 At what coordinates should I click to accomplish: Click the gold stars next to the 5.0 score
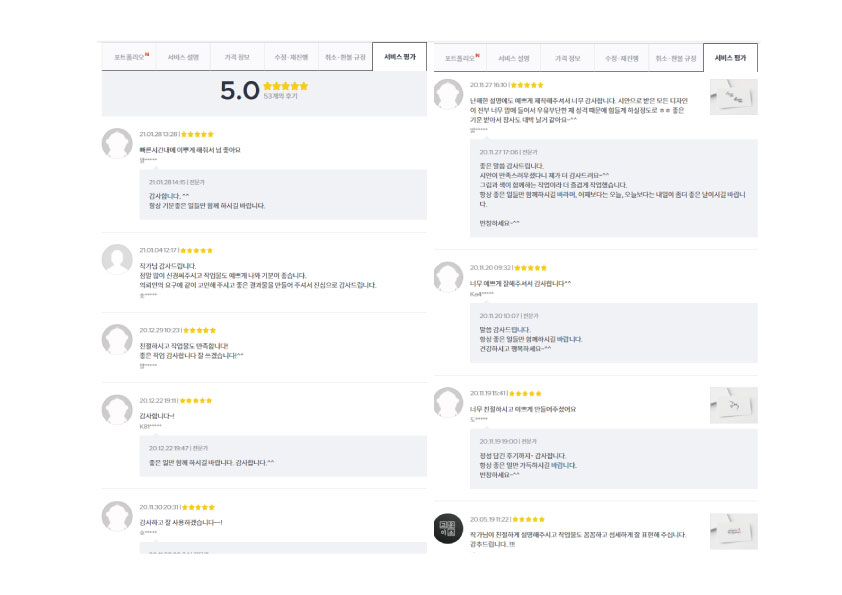coord(286,86)
